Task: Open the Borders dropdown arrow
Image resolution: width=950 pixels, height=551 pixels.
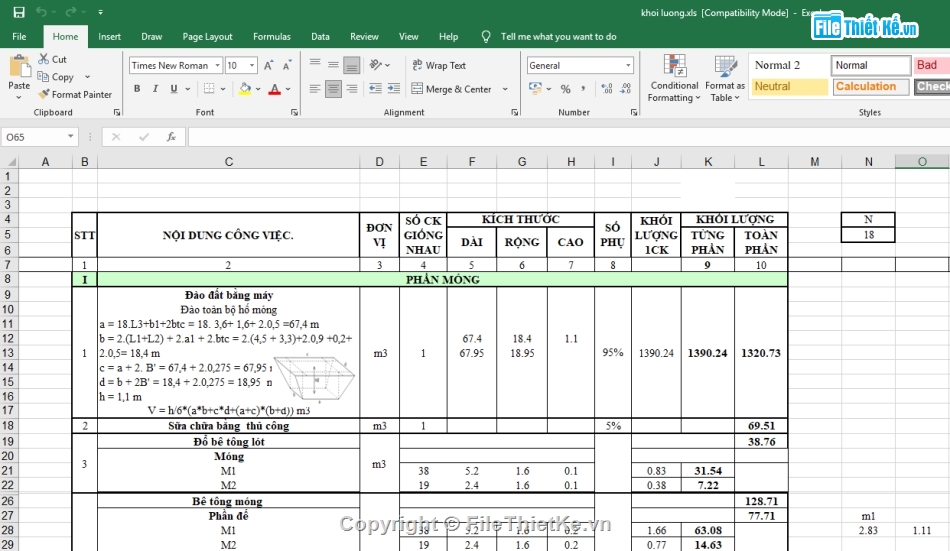Action: coord(223,89)
